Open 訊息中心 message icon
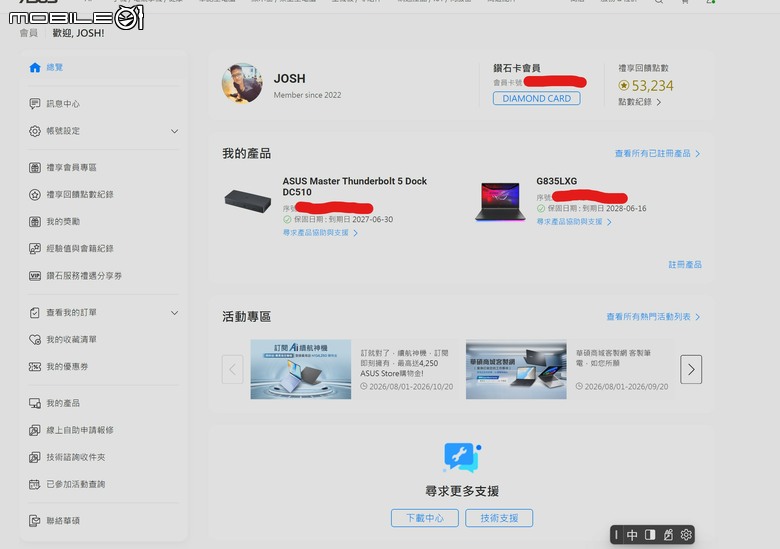The height and width of the screenshot is (549, 780). tap(35, 103)
